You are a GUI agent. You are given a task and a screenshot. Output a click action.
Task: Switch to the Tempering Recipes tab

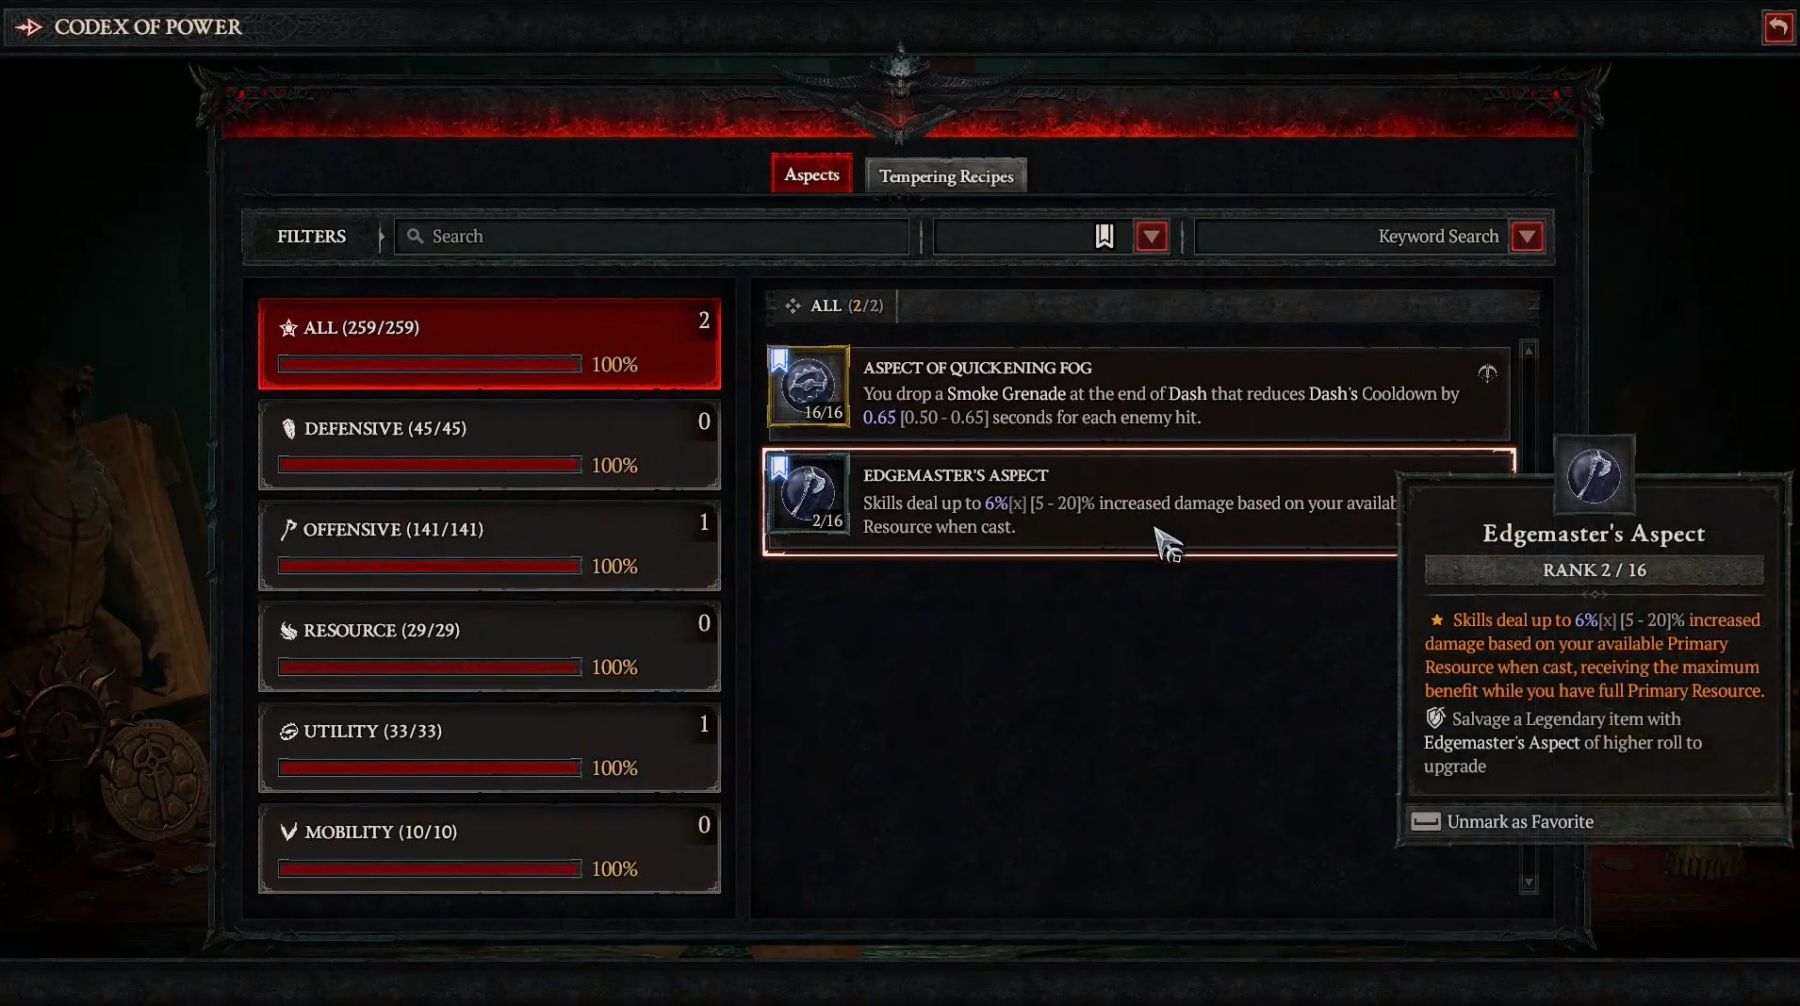(x=946, y=176)
